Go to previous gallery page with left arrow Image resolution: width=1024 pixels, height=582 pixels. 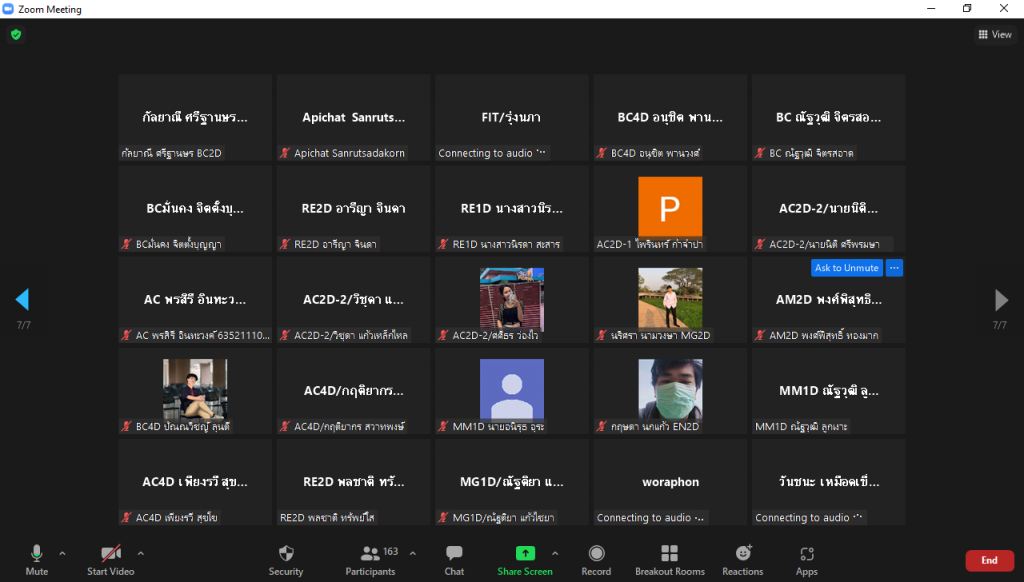tap(22, 299)
